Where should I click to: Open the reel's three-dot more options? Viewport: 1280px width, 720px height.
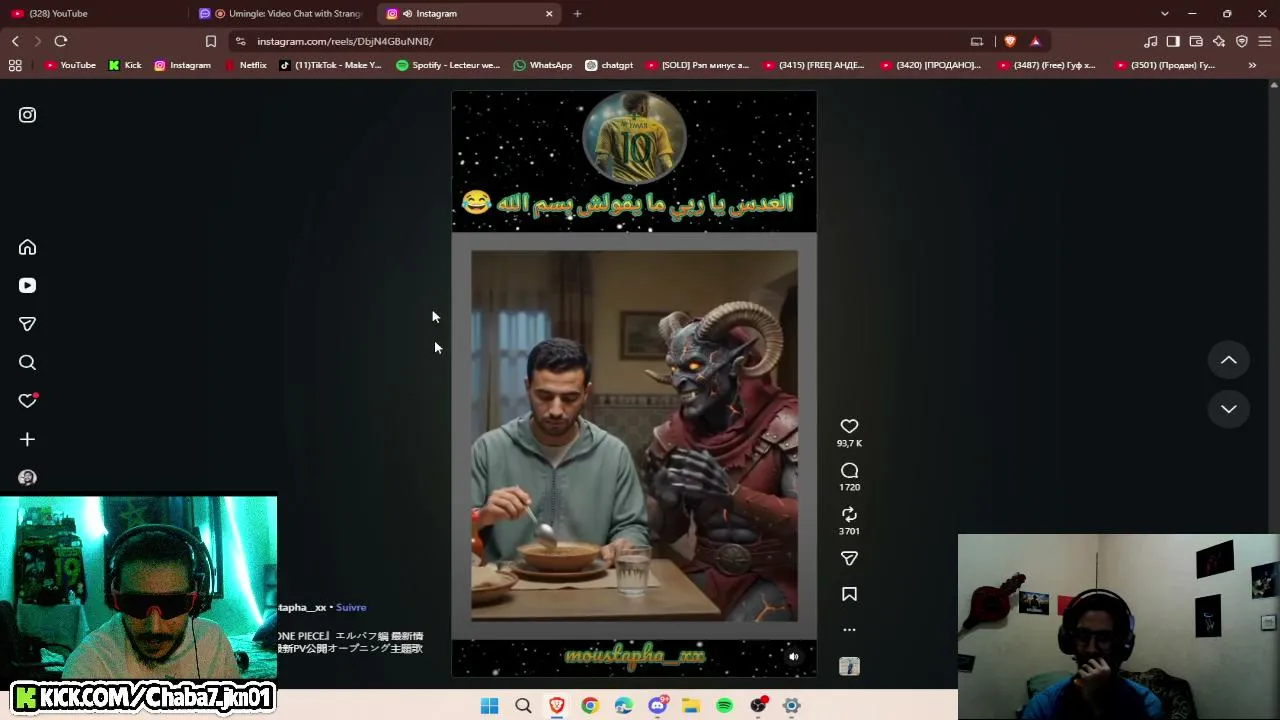click(849, 630)
